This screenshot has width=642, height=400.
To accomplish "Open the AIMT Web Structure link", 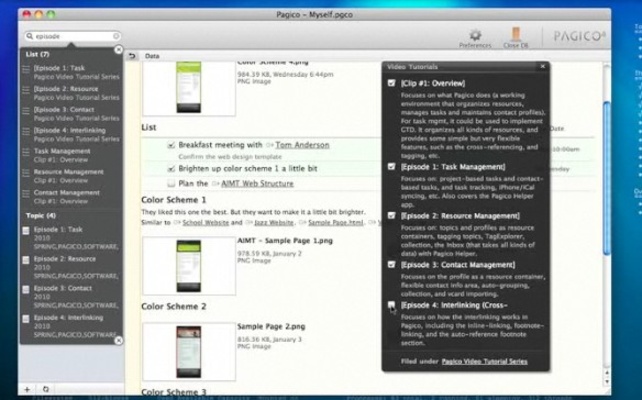I will [x=257, y=183].
